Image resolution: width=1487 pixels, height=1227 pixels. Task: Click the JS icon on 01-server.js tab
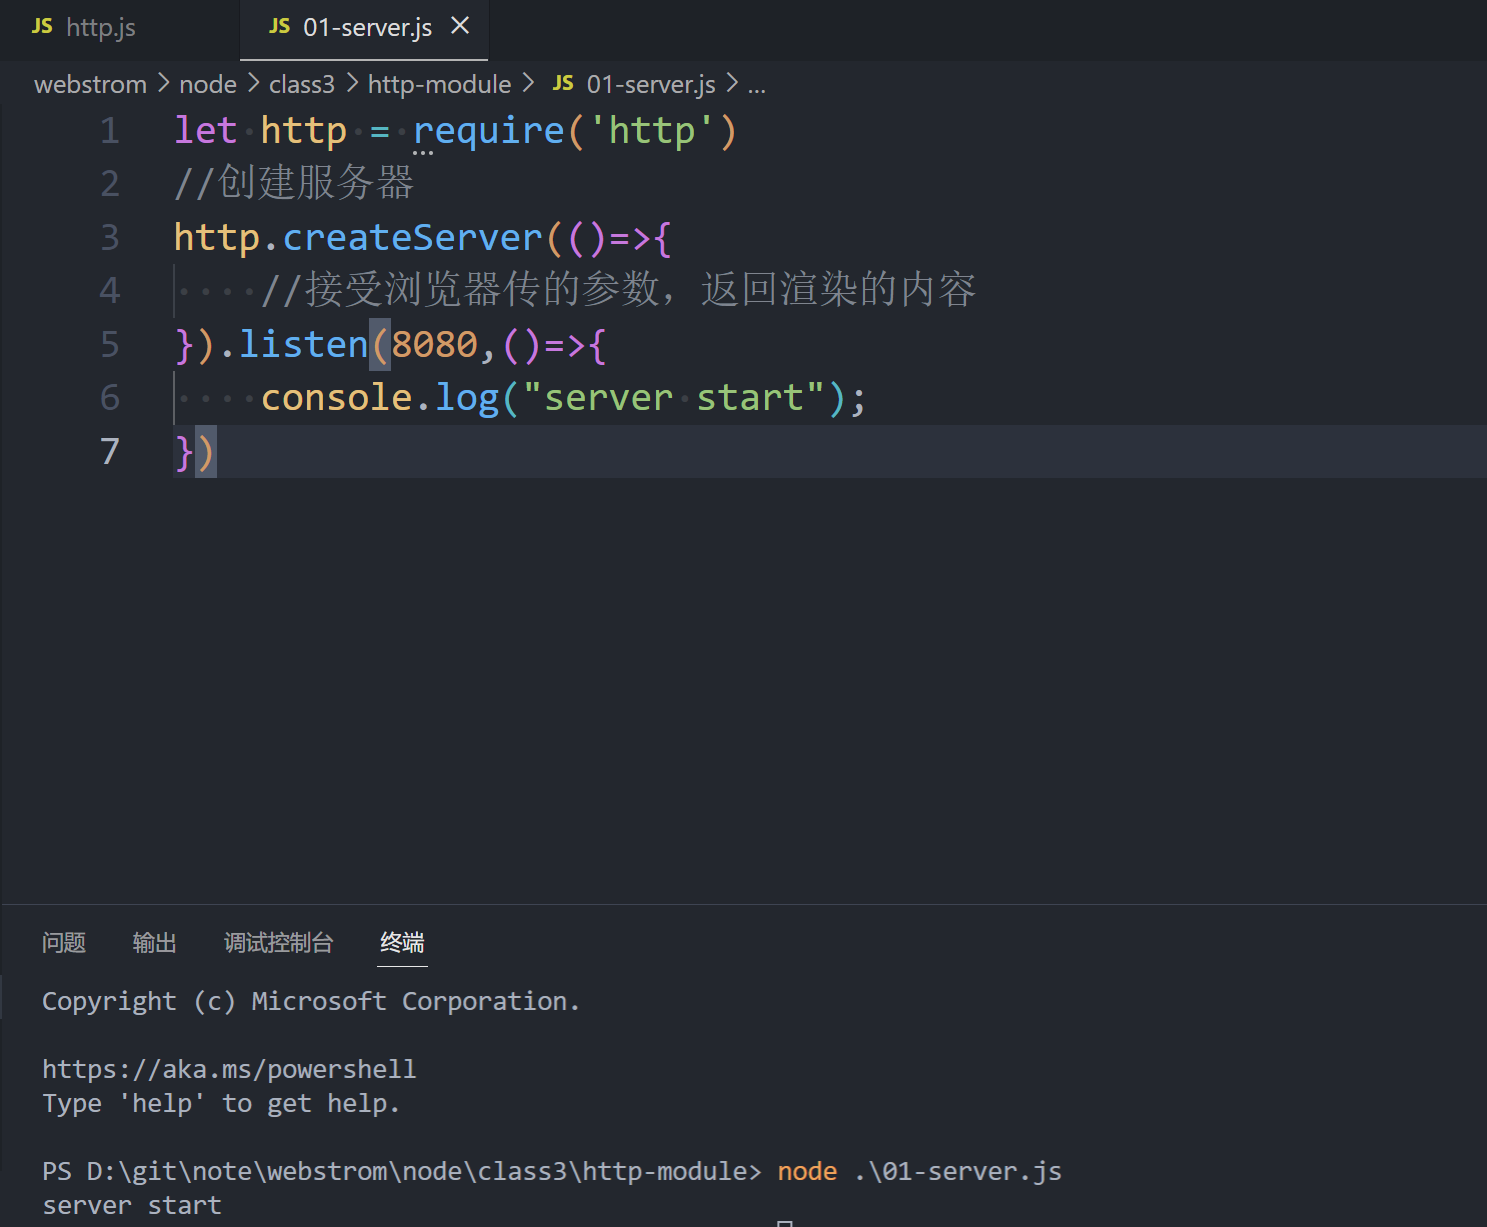[x=280, y=27]
